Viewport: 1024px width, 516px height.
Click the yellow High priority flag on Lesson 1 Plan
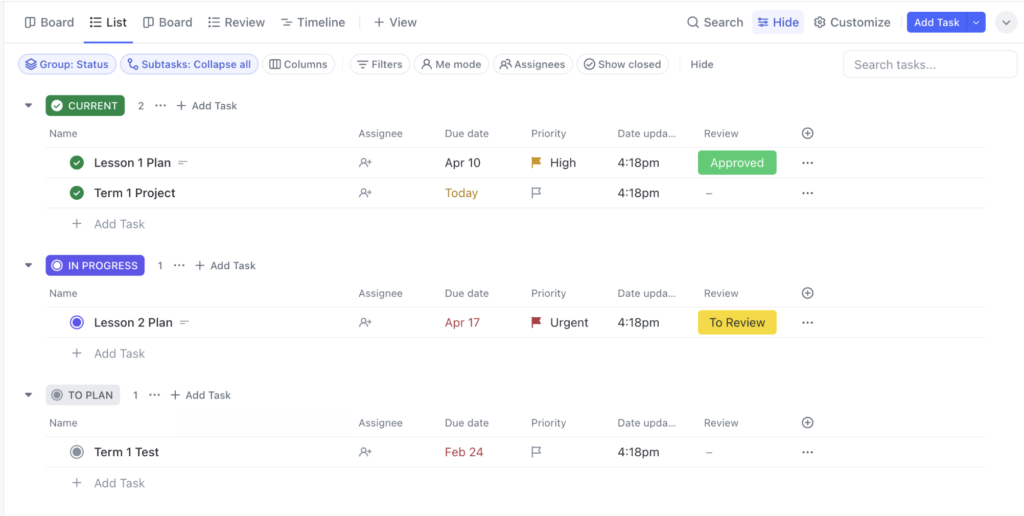click(536, 163)
